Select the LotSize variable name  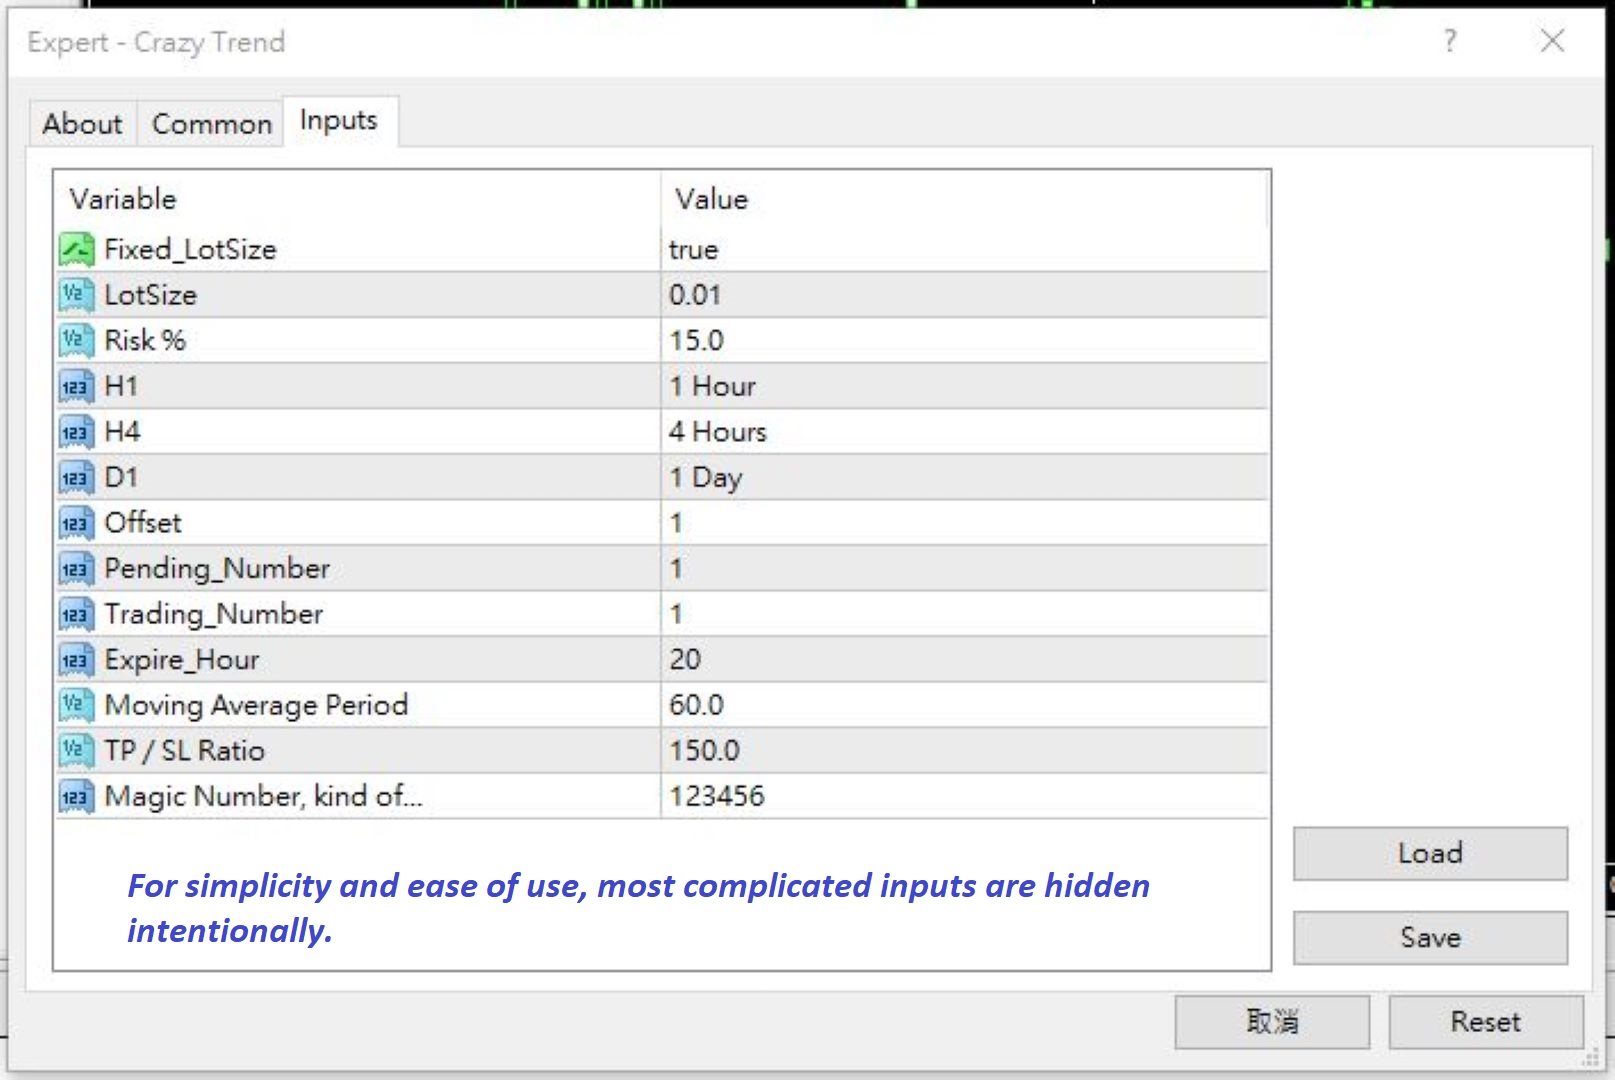(150, 295)
